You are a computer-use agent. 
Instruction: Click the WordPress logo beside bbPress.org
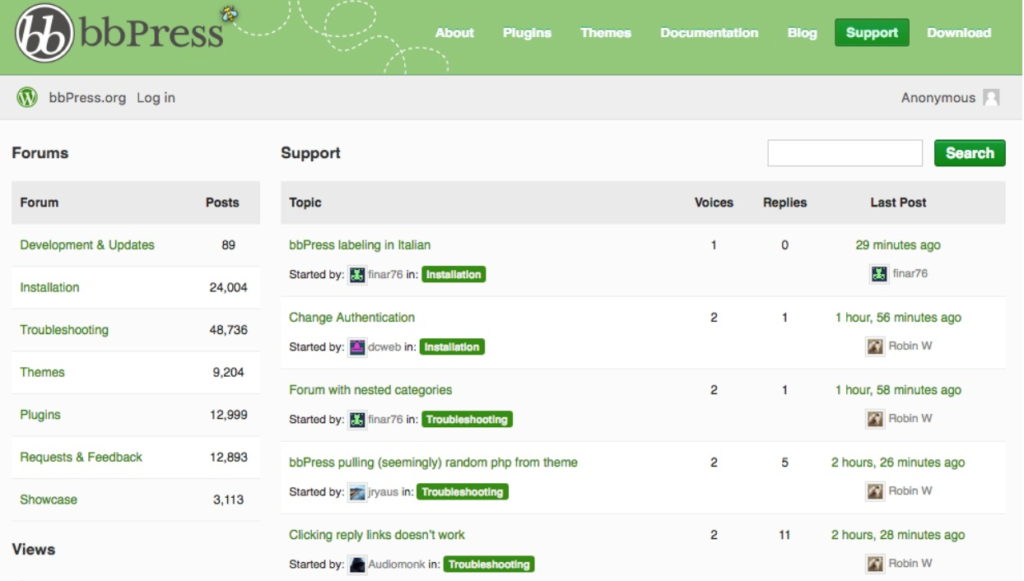coord(27,98)
